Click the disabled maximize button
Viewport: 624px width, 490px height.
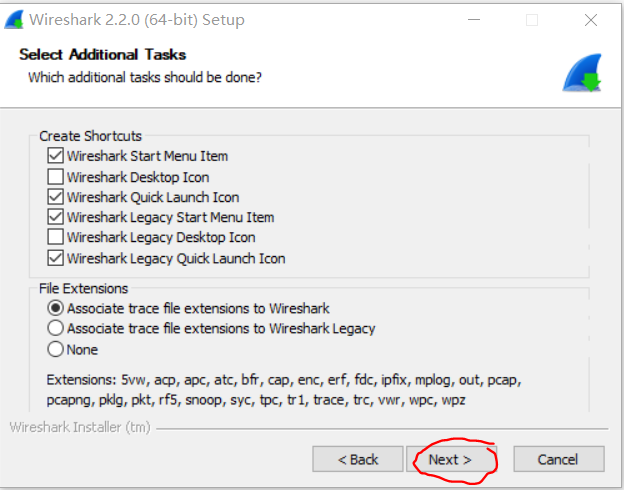point(532,20)
